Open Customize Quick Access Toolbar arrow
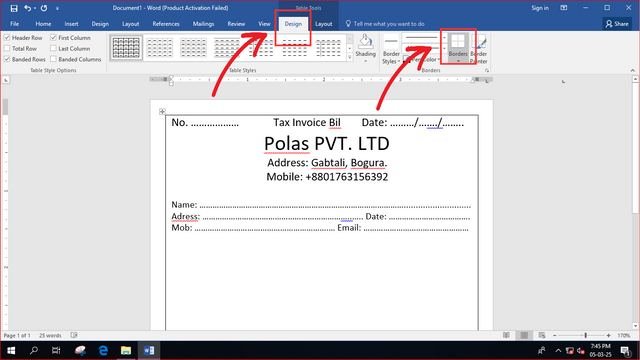Viewport: 640px width, 360px height. (57, 8)
